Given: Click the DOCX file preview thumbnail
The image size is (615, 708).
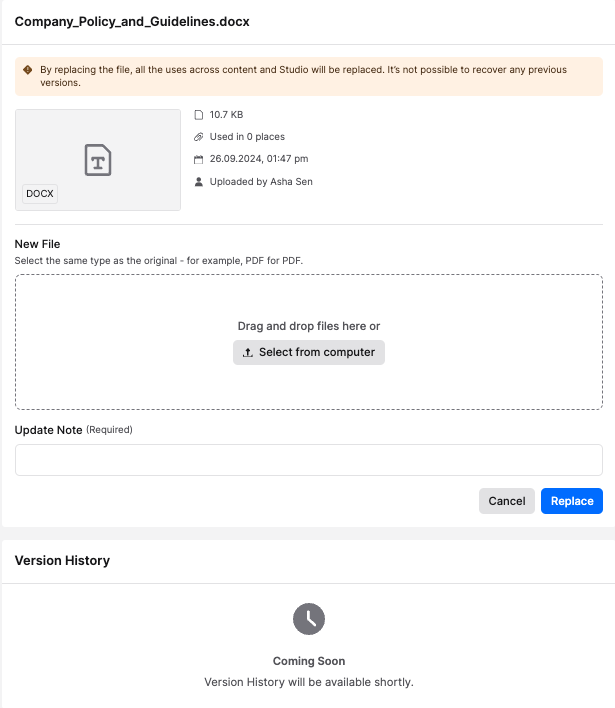Looking at the screenshot, I should tap(98, 160).
